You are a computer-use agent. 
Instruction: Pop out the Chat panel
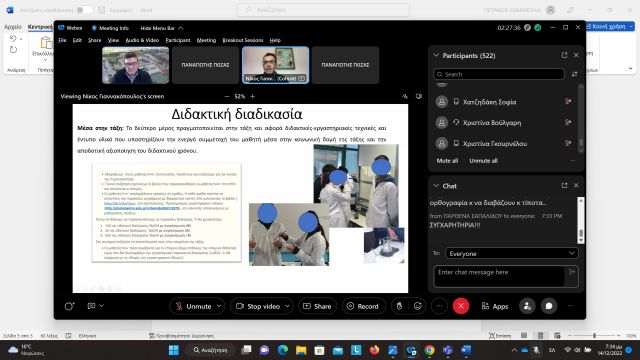[564, 186]
